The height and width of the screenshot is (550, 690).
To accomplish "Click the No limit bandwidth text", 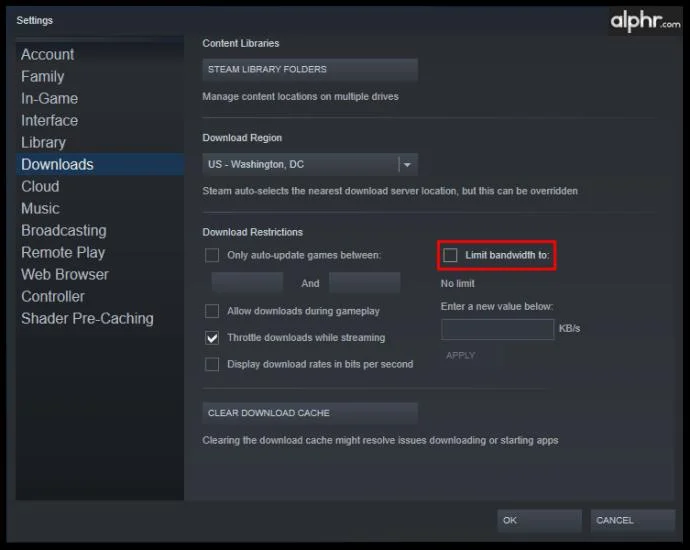I will [458, 284].
